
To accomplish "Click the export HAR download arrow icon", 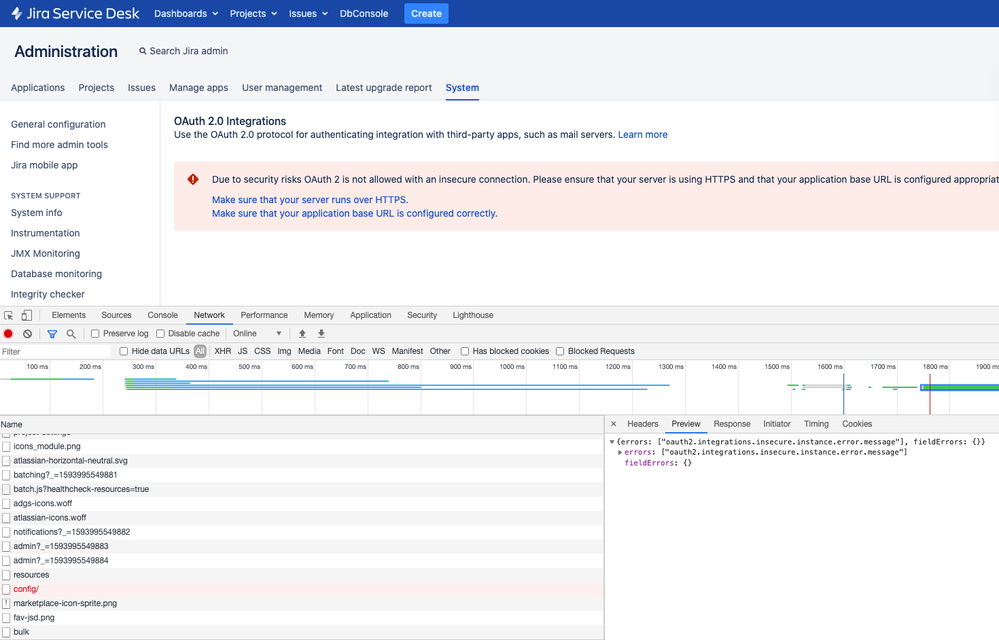I will point(321,334).
